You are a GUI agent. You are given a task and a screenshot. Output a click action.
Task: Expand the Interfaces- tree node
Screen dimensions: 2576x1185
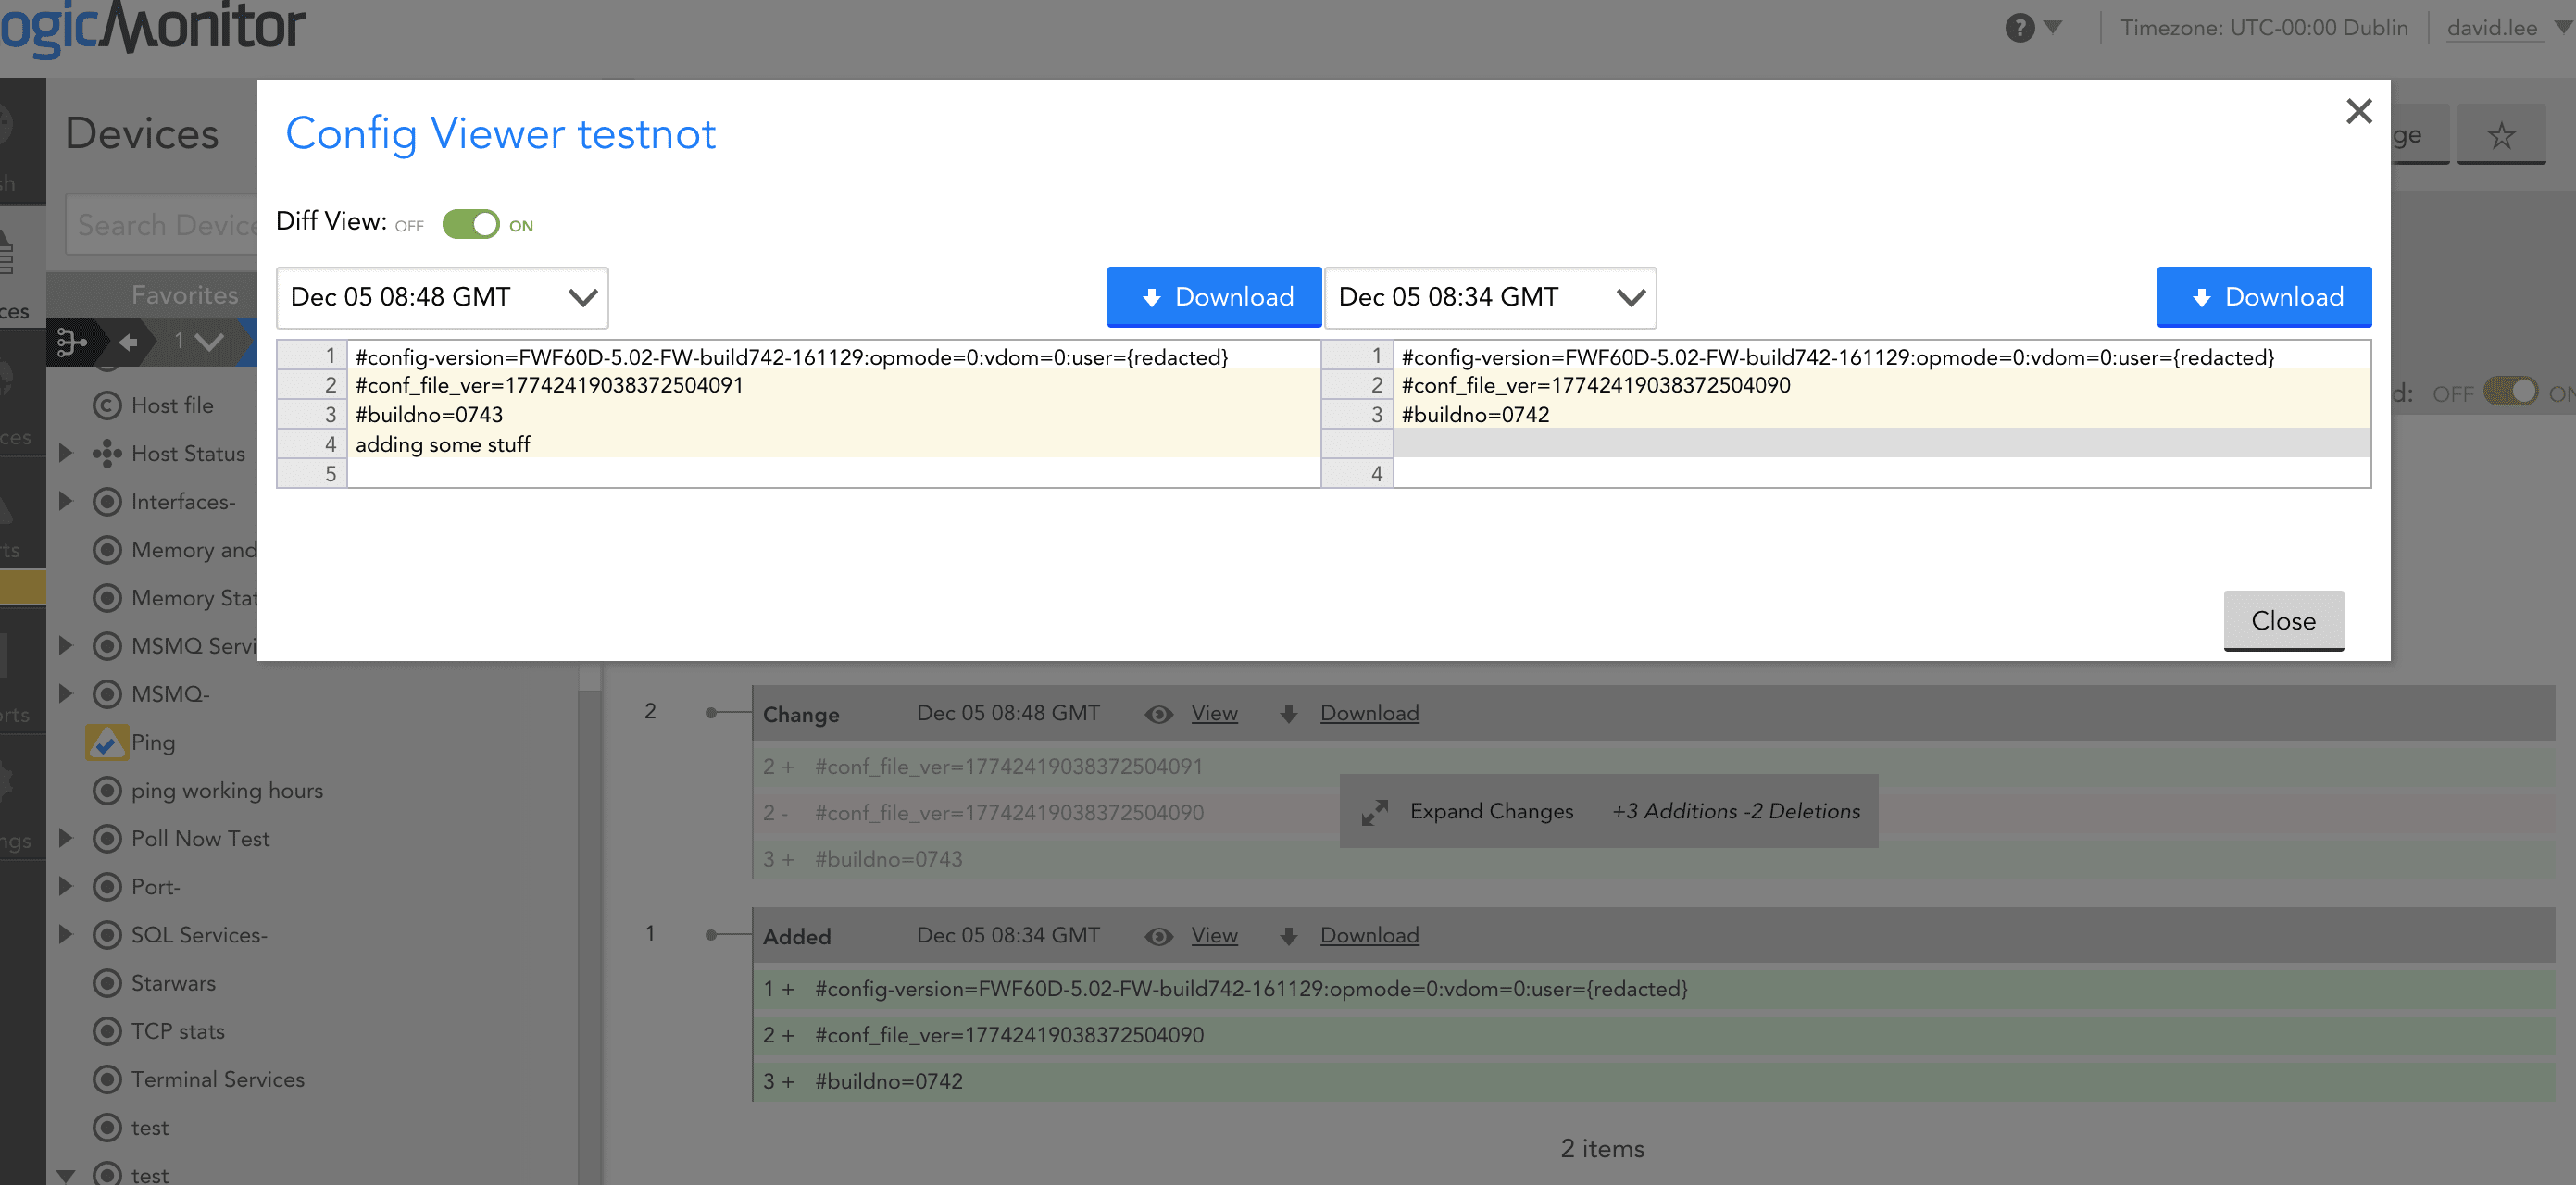(x=66, y=501)
